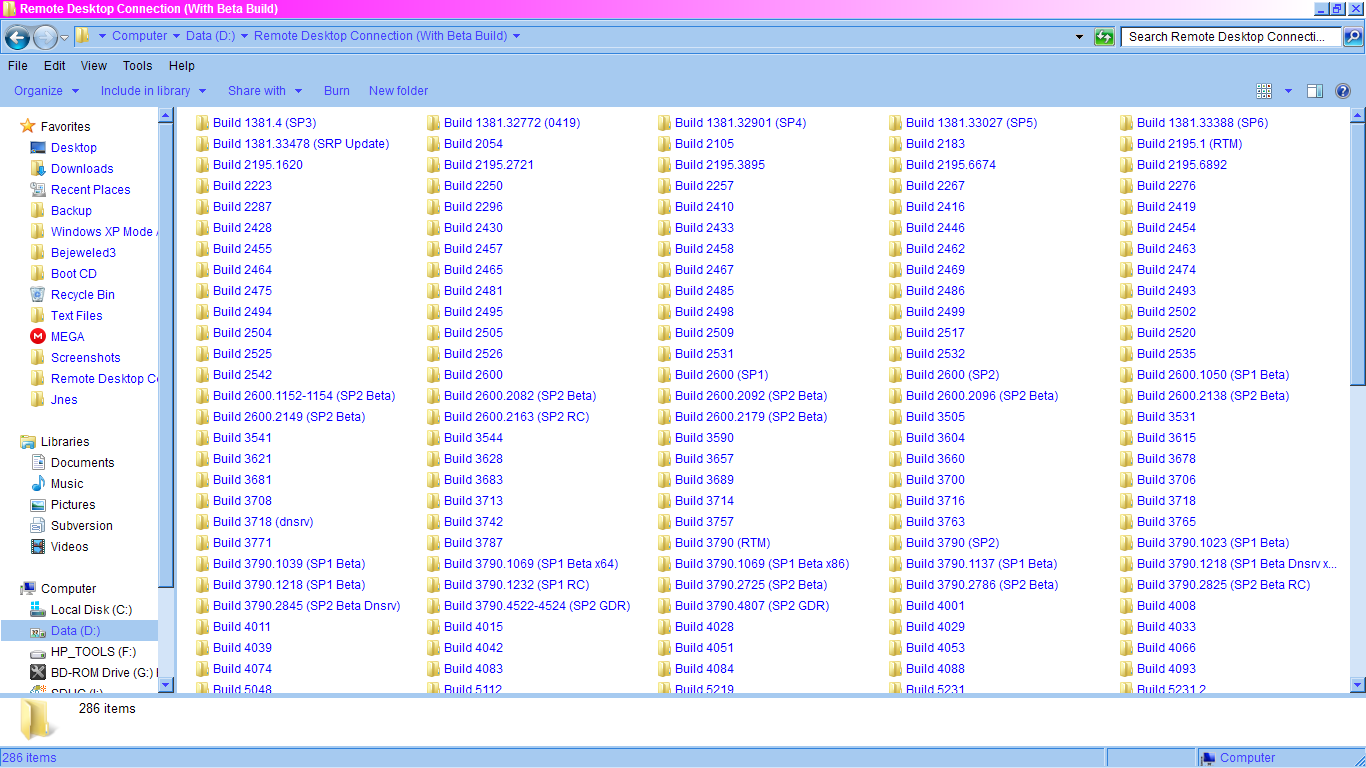1366x768 pixels.
Task: Click the folder icon of Build 2195.1 (RTM)
Action: coord(1127,144)
